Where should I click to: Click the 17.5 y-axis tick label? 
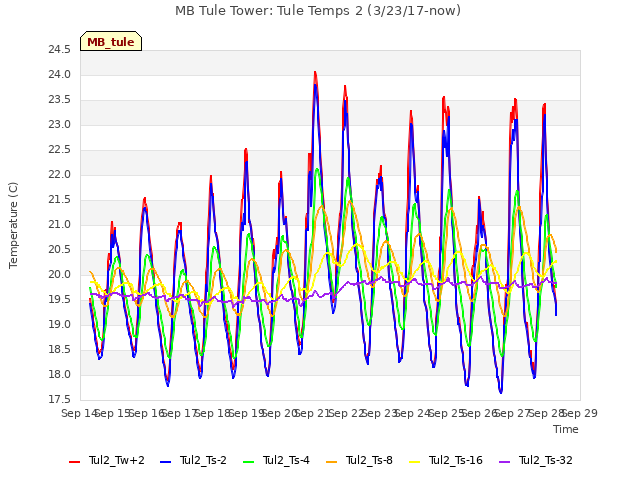60,399
